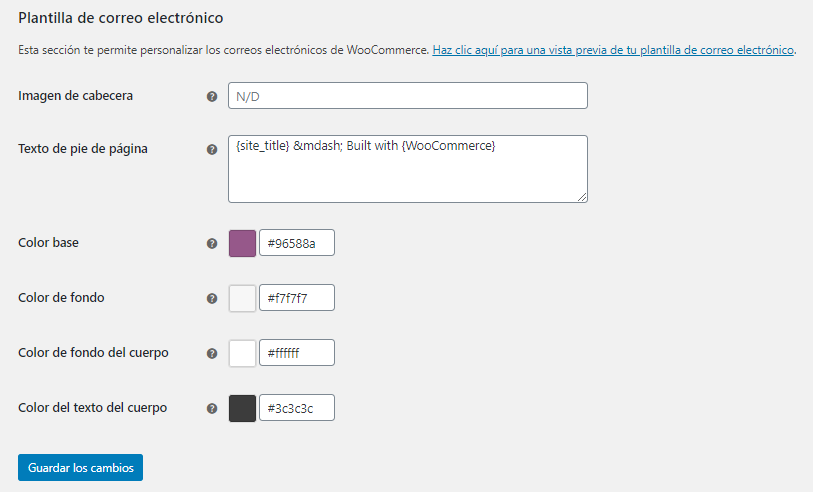Open the email template preview link

[613, 50]
